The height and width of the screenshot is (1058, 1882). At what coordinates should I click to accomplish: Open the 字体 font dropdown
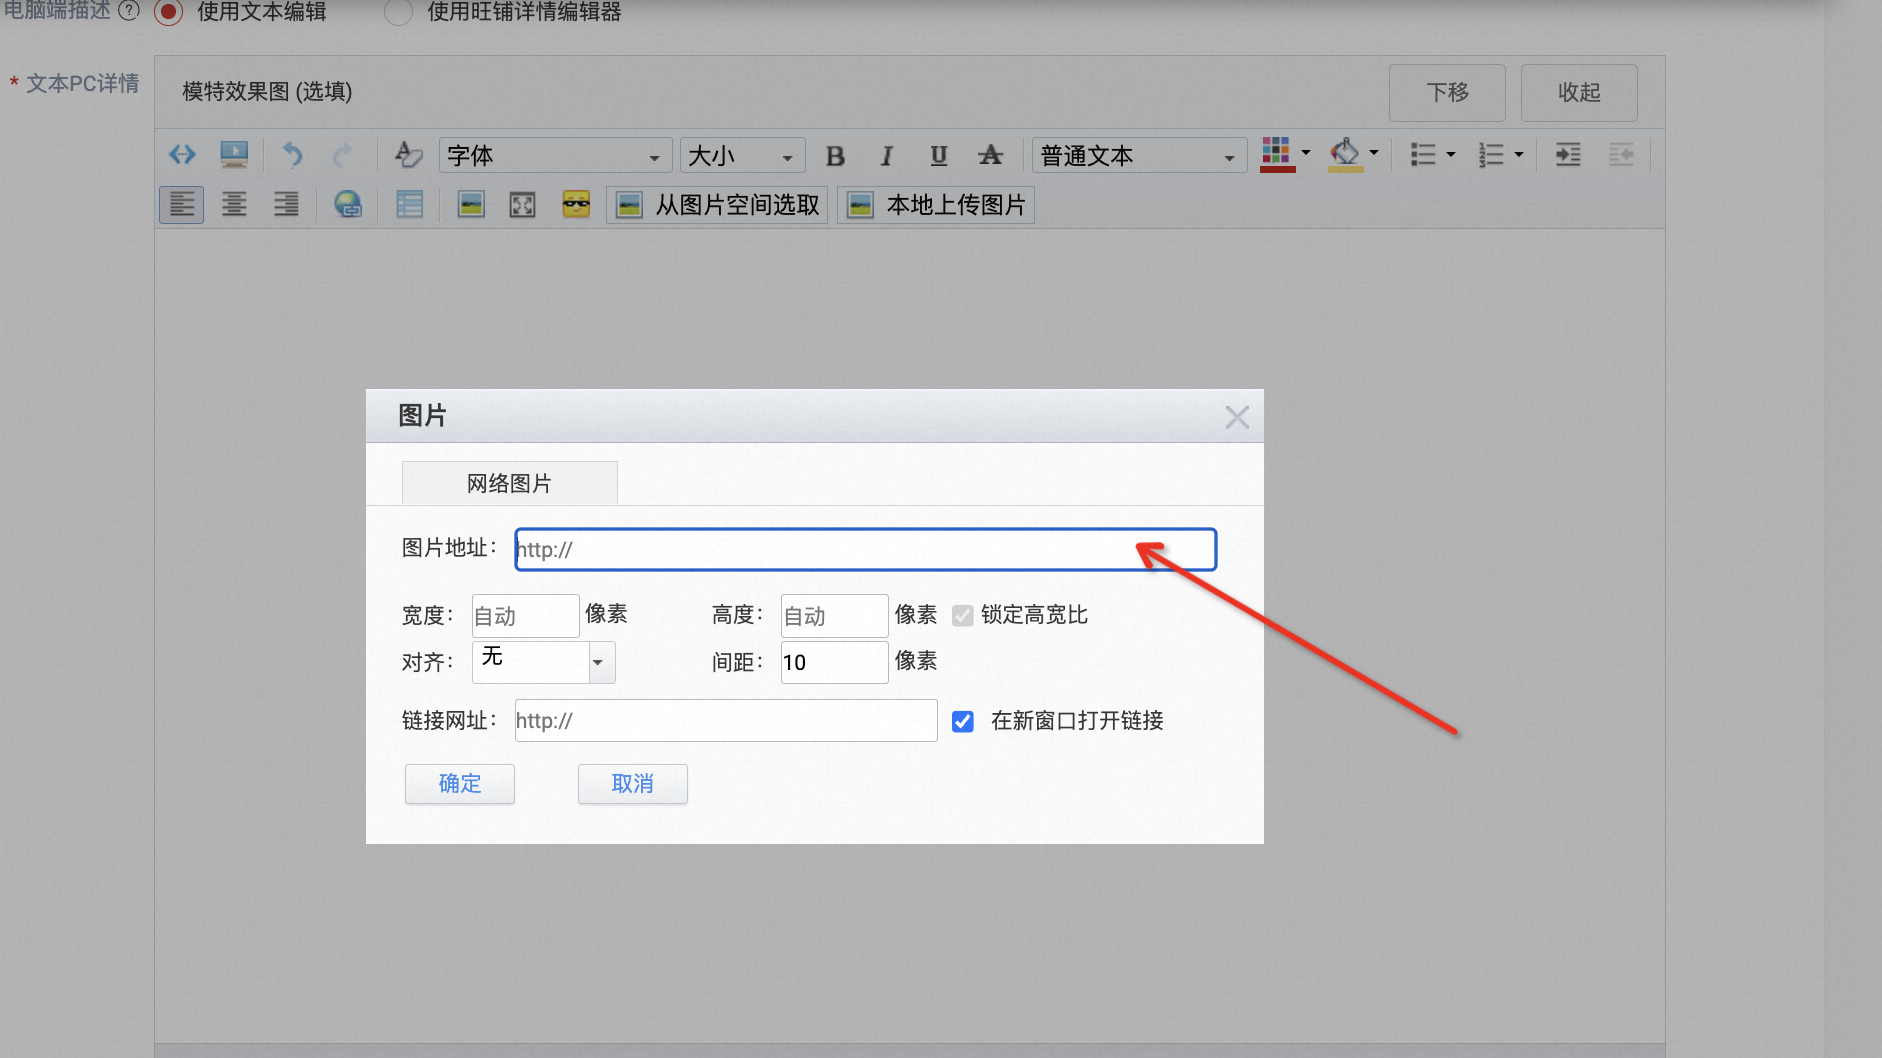coord(555,156)
